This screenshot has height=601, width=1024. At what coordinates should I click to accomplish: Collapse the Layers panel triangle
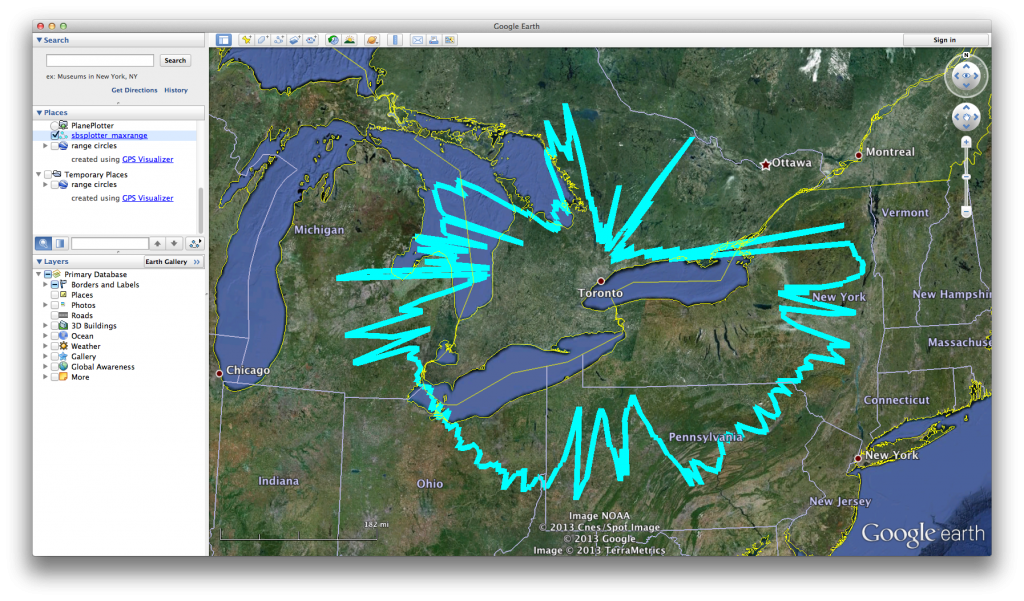tap(39, 261)
